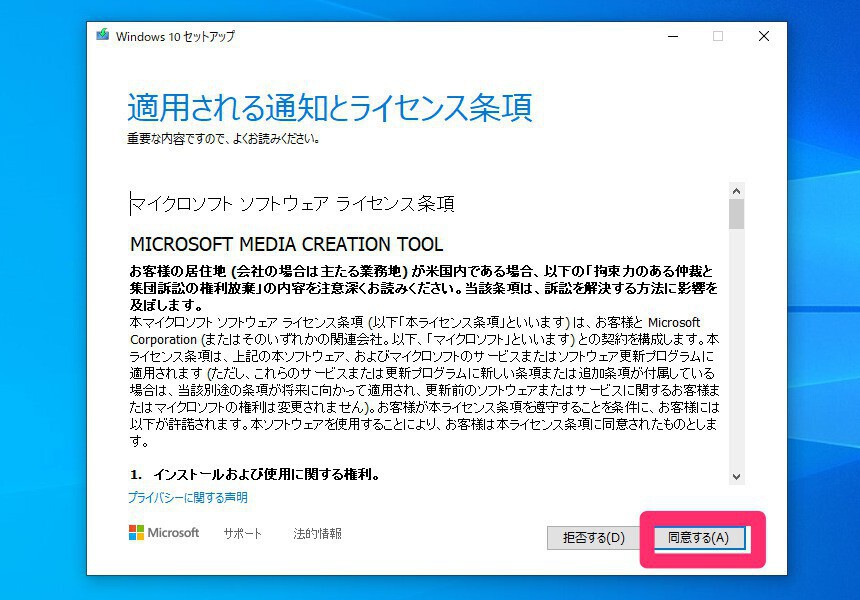Click the 重要な内容ですので、よくお読みください text

(x=223, y=139)
